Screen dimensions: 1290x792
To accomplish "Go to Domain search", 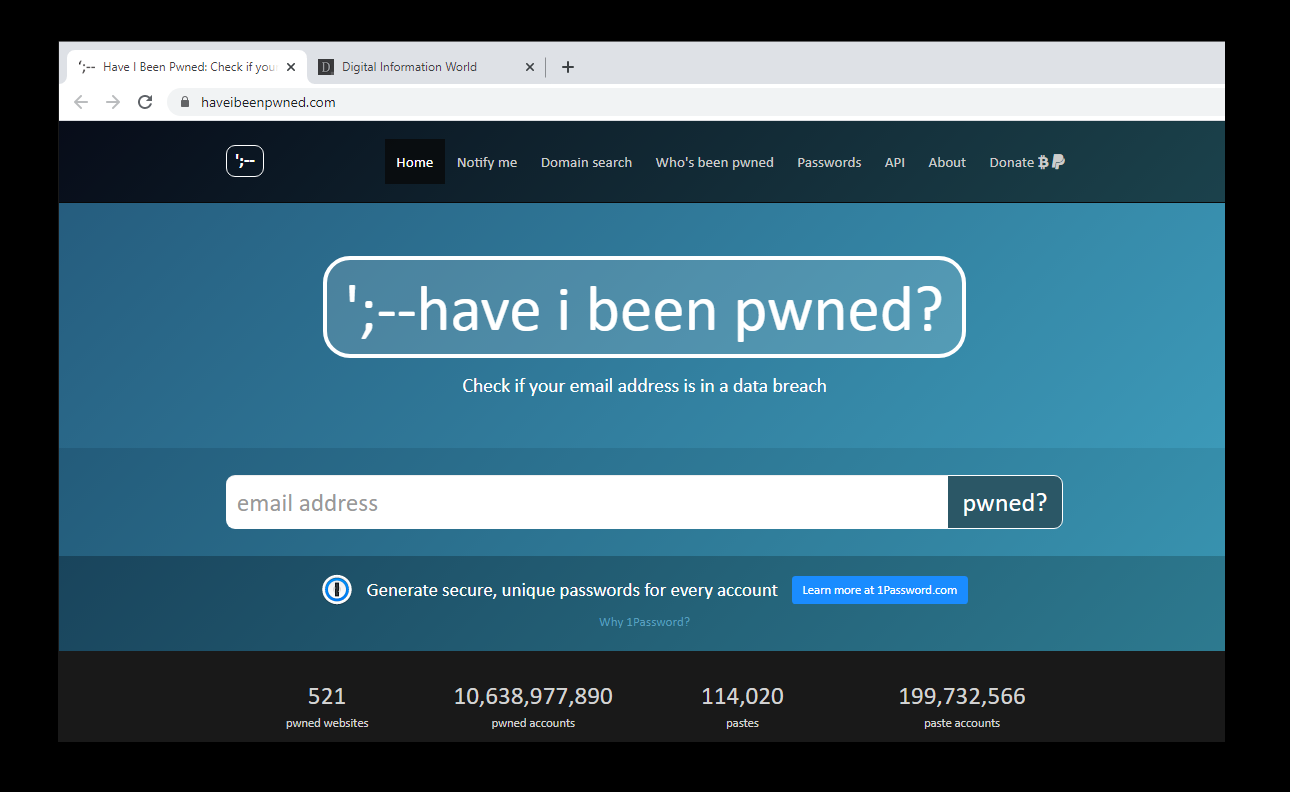I will [x=586, y=162].
